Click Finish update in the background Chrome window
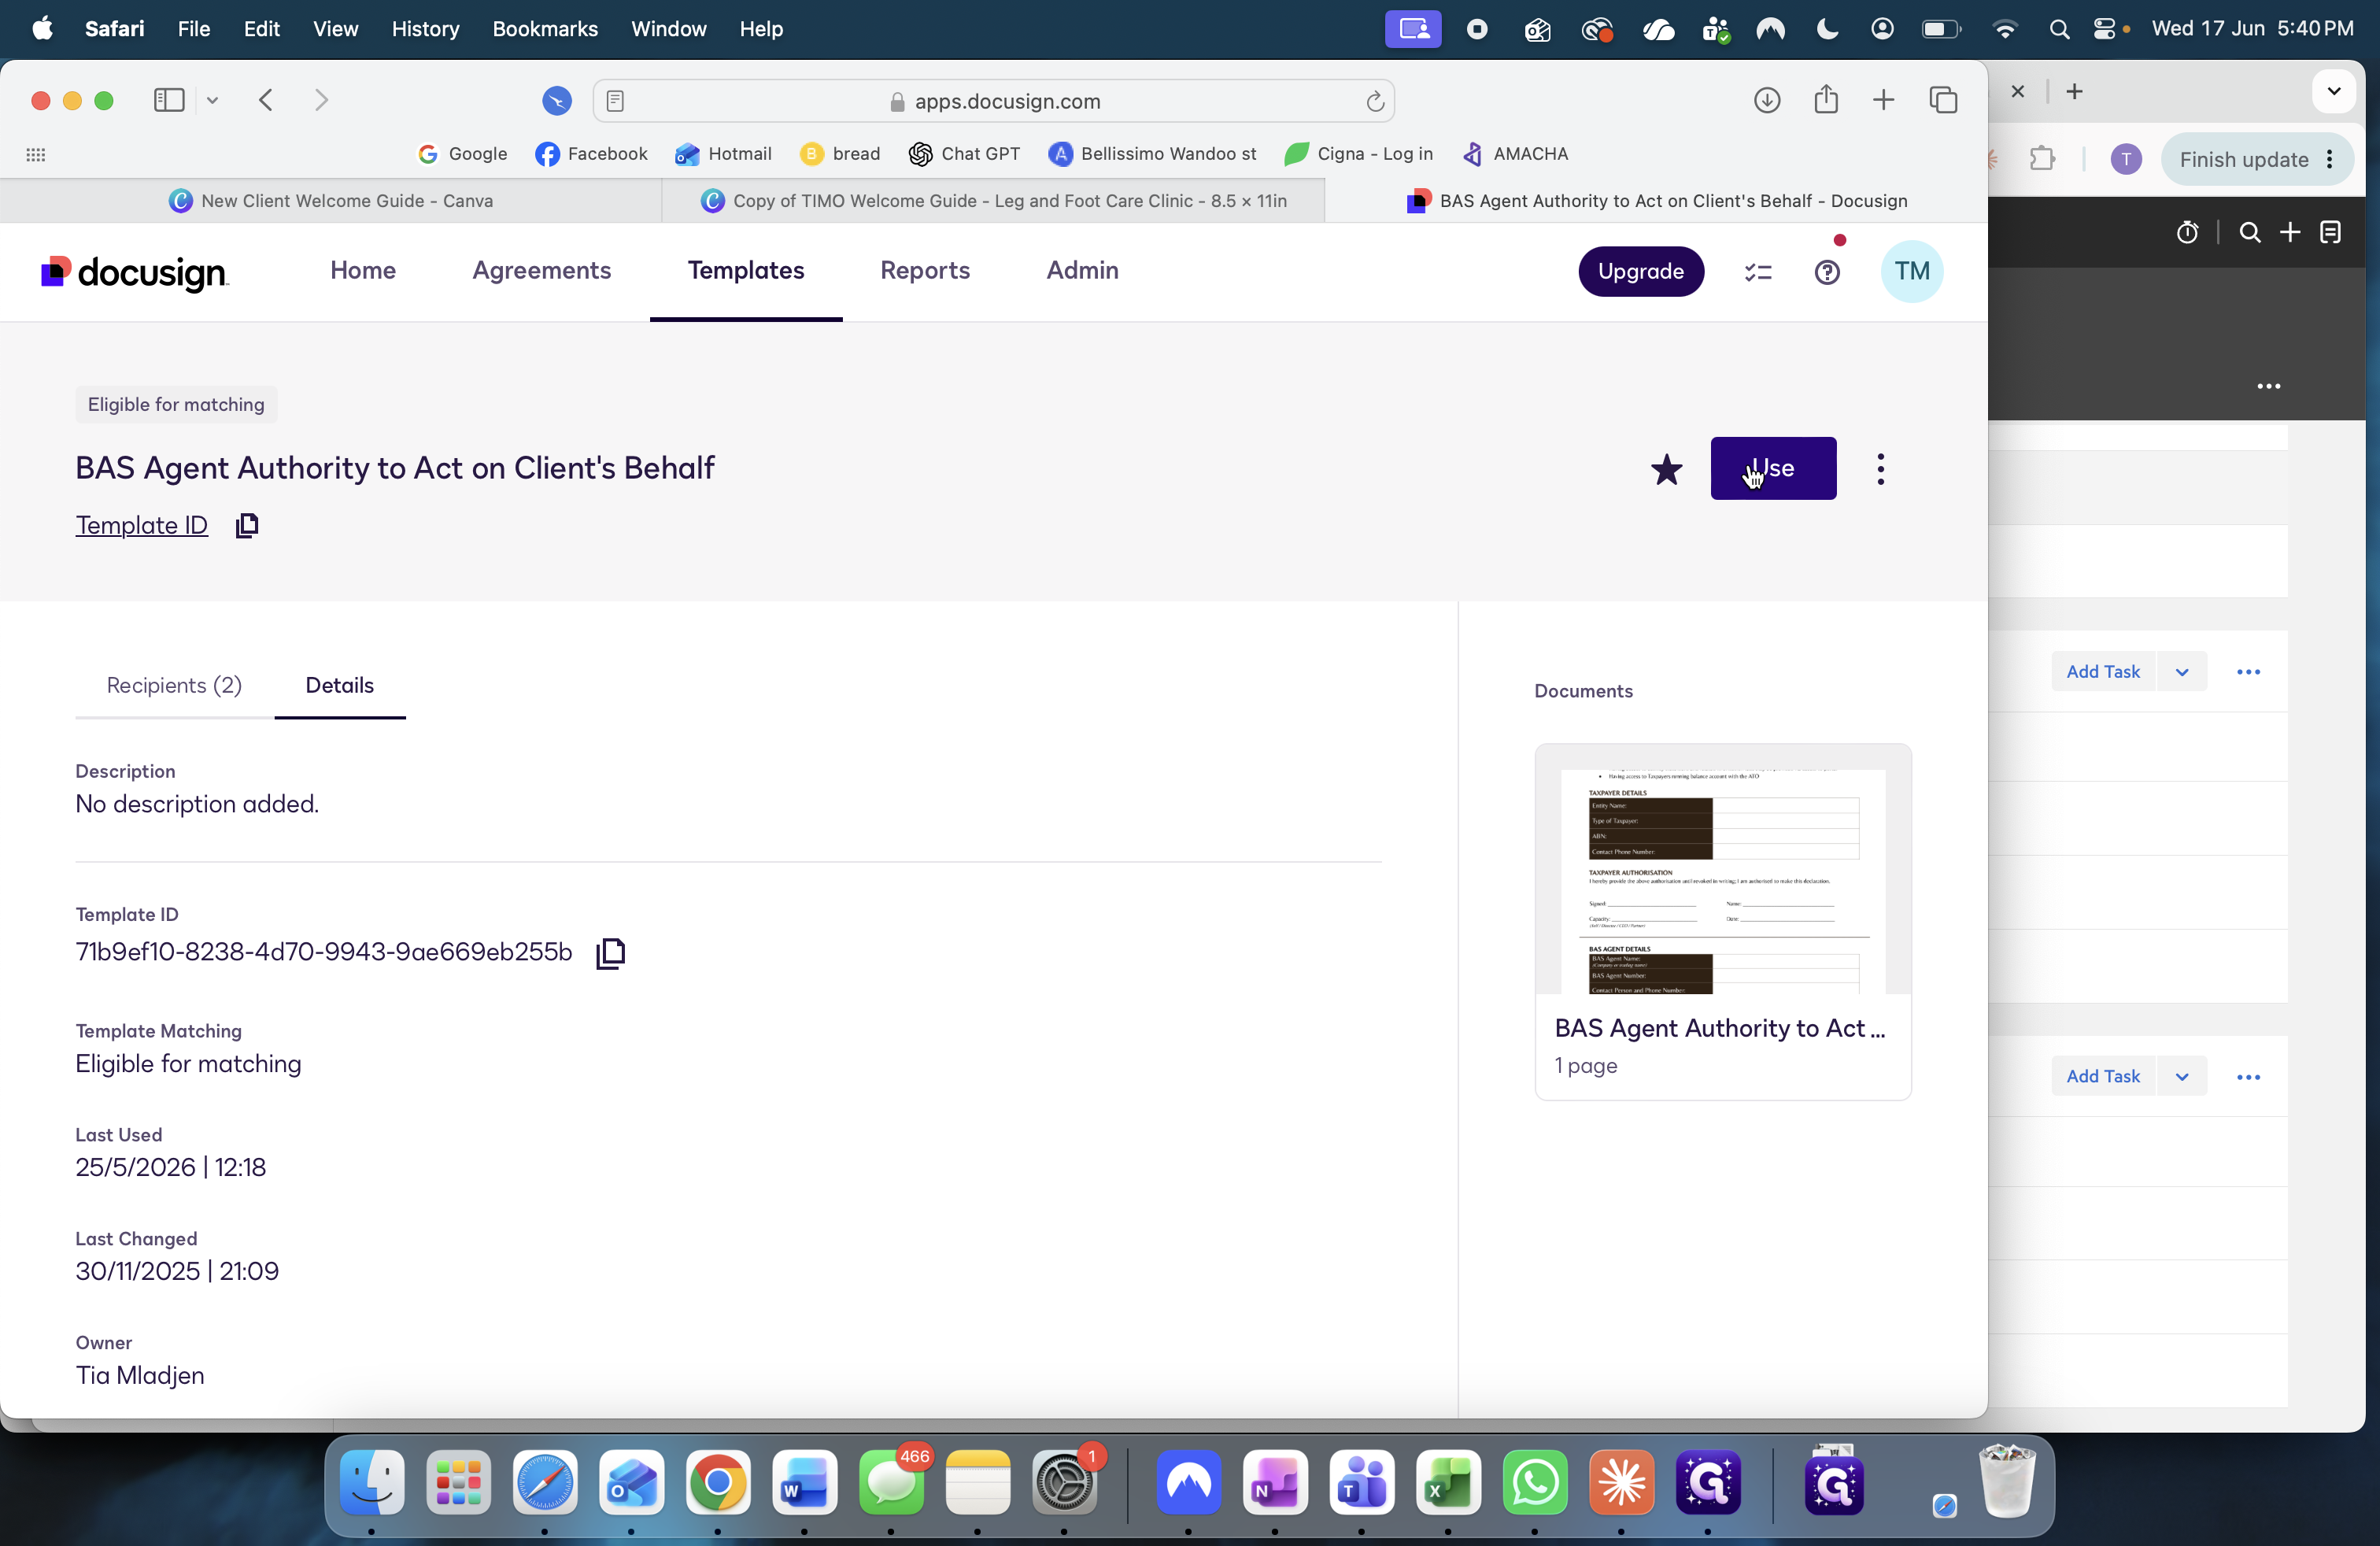Screen dimensions: 2380x1546 (2257, 160)
